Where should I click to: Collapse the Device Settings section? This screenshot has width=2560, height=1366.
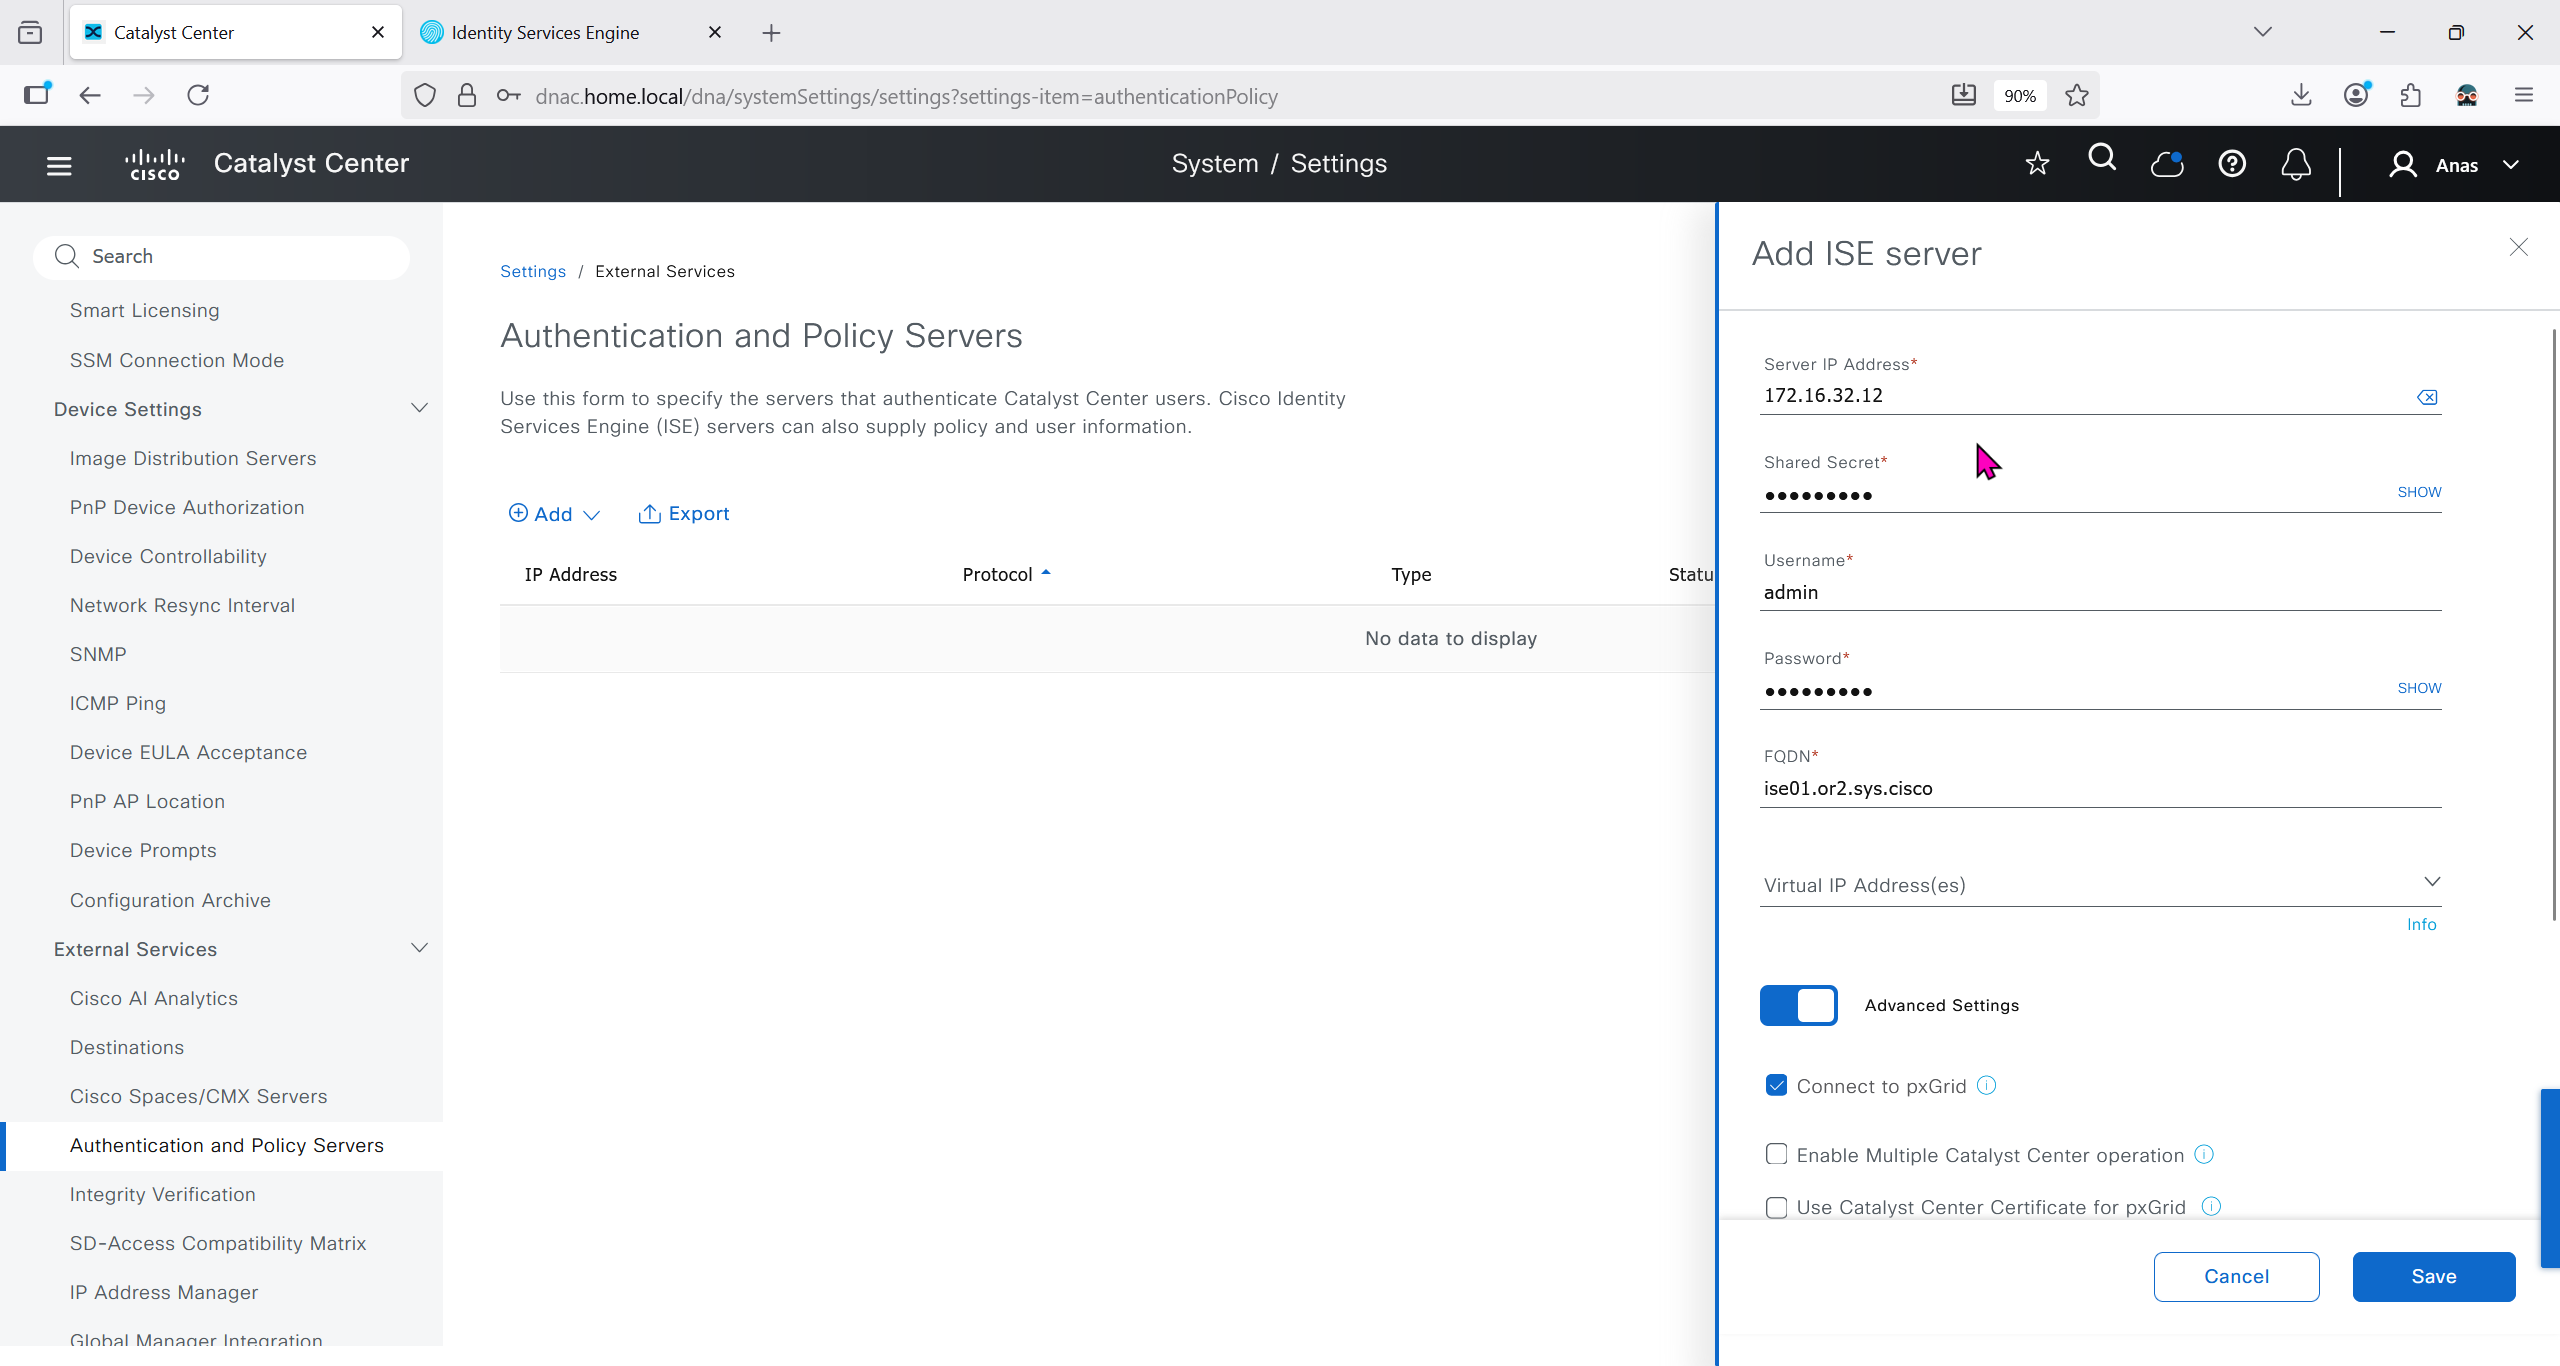419,409
